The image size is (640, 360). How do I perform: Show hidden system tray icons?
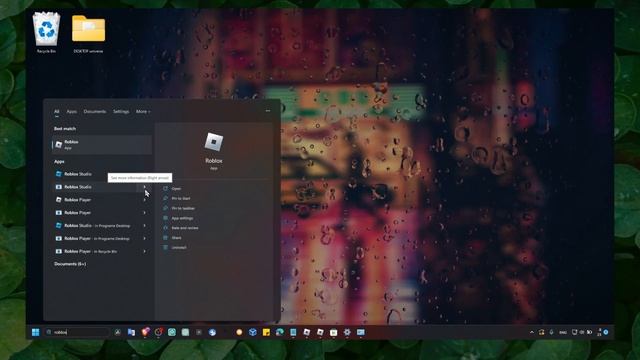click(x=531, y=332)
